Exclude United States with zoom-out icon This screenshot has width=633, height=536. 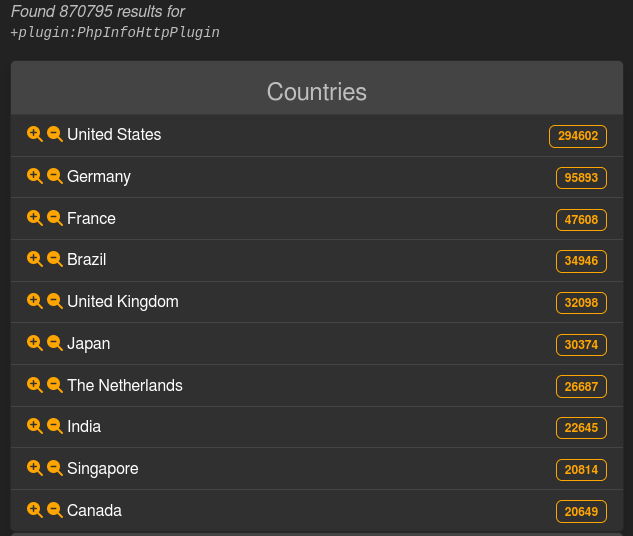coord(55,134)
